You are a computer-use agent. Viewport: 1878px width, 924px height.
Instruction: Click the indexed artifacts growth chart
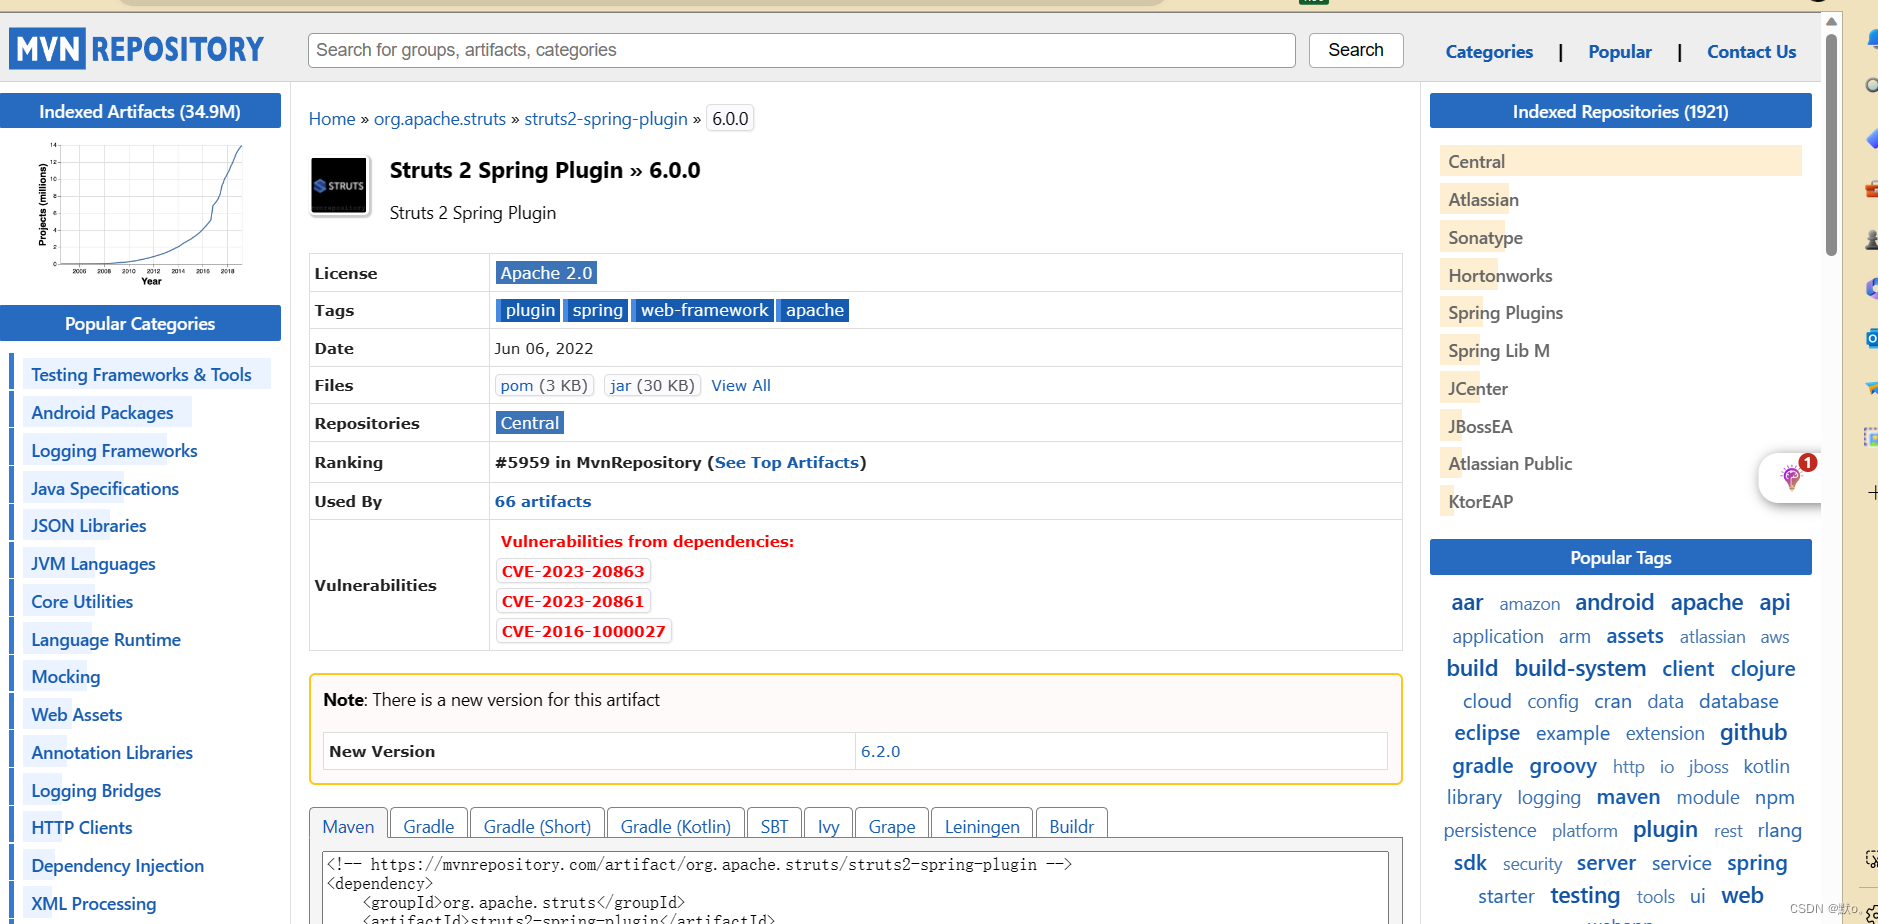(x=140, y=214)
